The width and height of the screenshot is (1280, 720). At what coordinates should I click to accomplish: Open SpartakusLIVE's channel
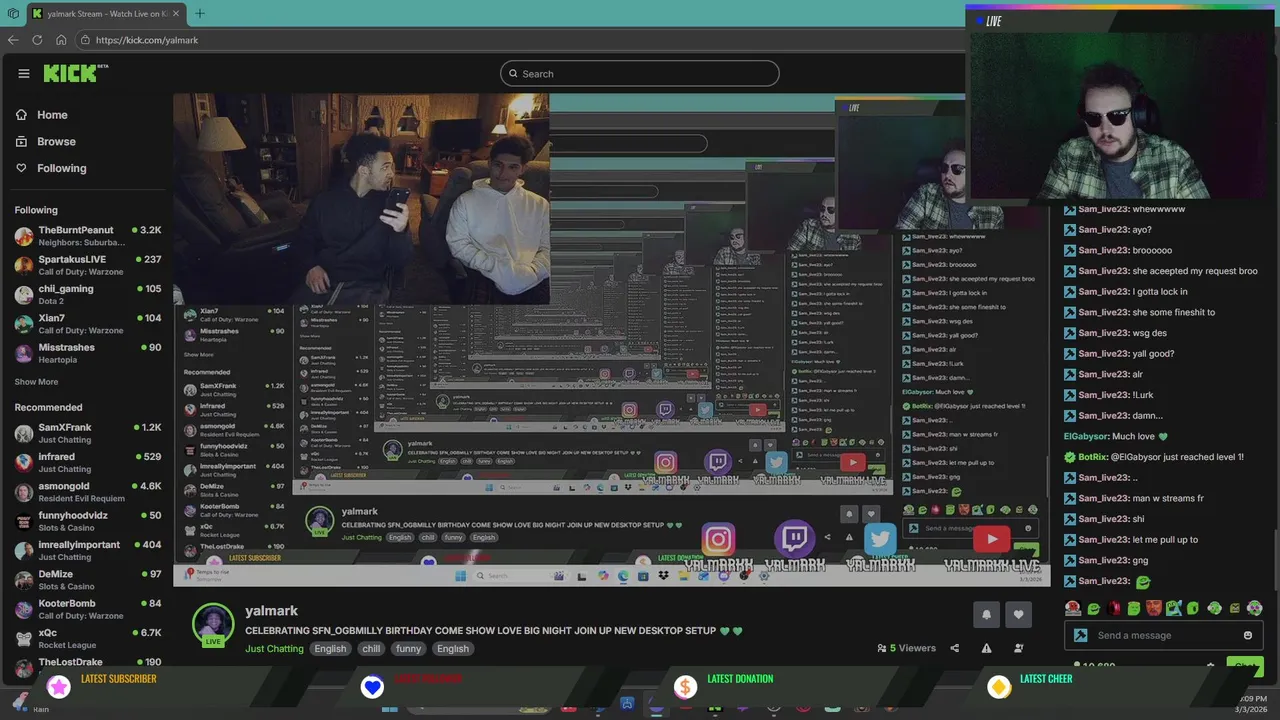click(87, 265)
